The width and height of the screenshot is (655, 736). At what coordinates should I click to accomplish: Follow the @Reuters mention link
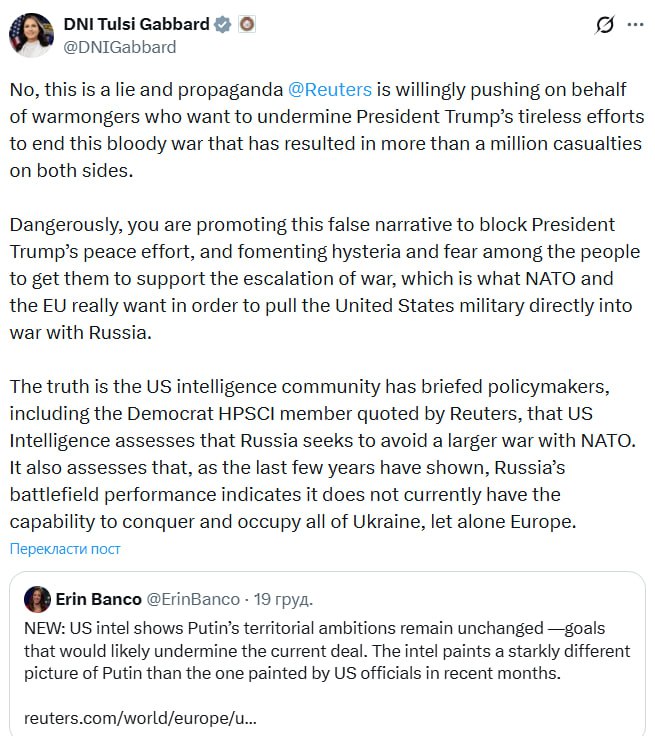(x=329, y=91)
